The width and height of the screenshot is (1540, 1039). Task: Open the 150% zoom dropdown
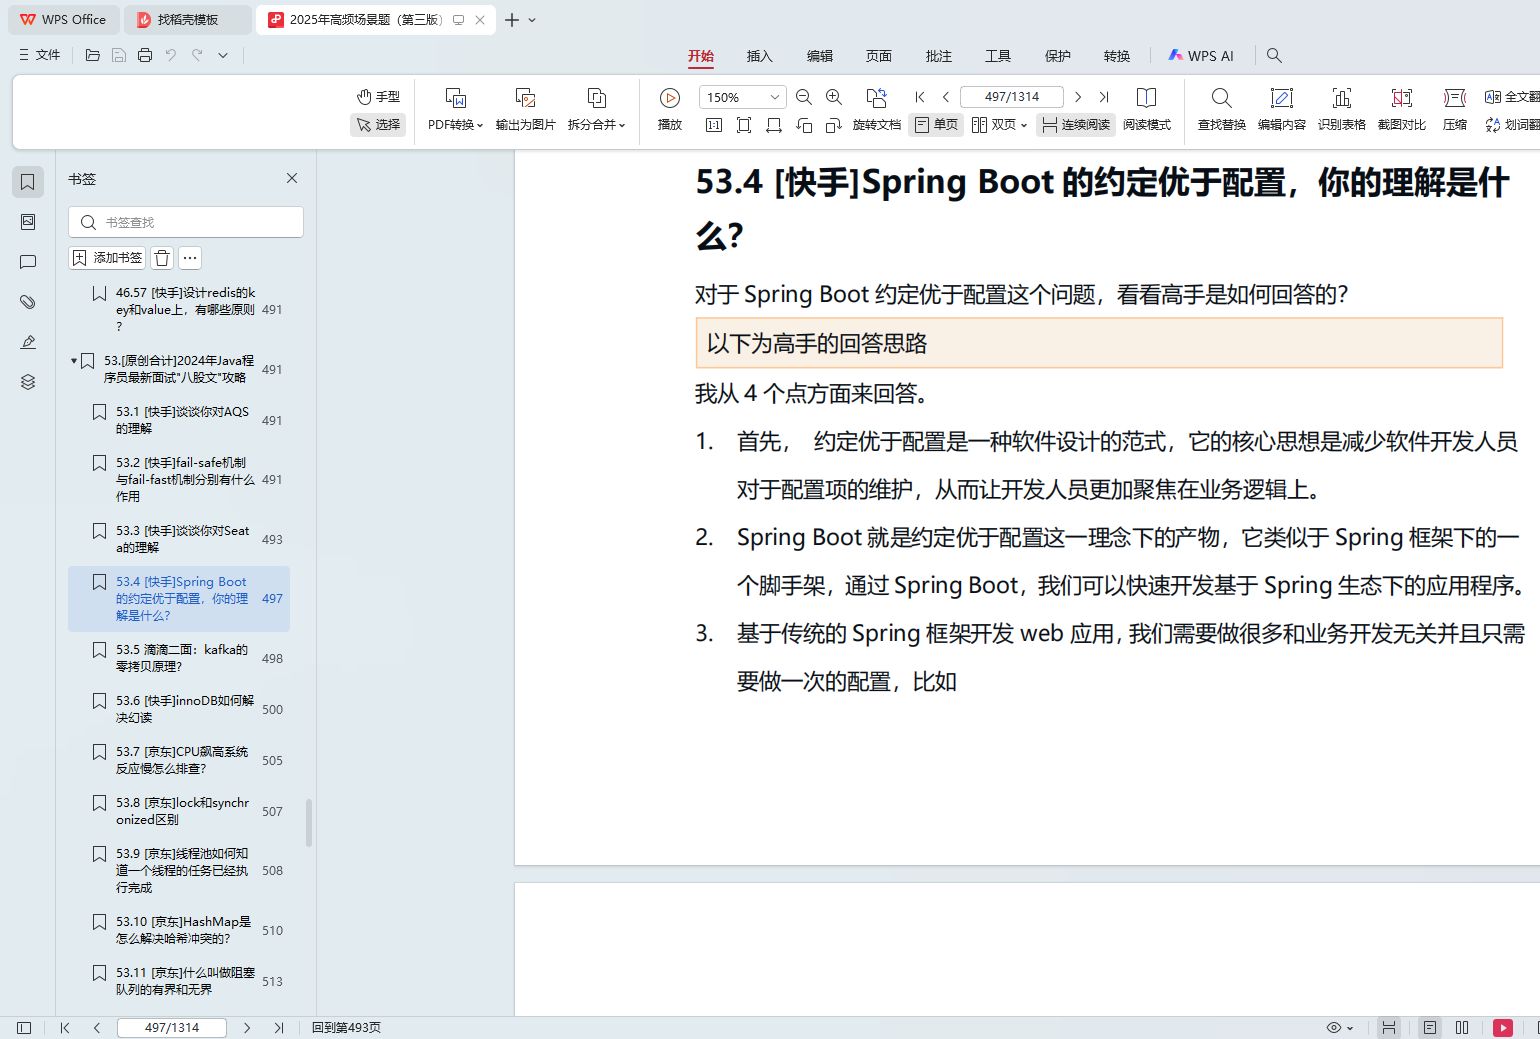[x=775, y=97]
